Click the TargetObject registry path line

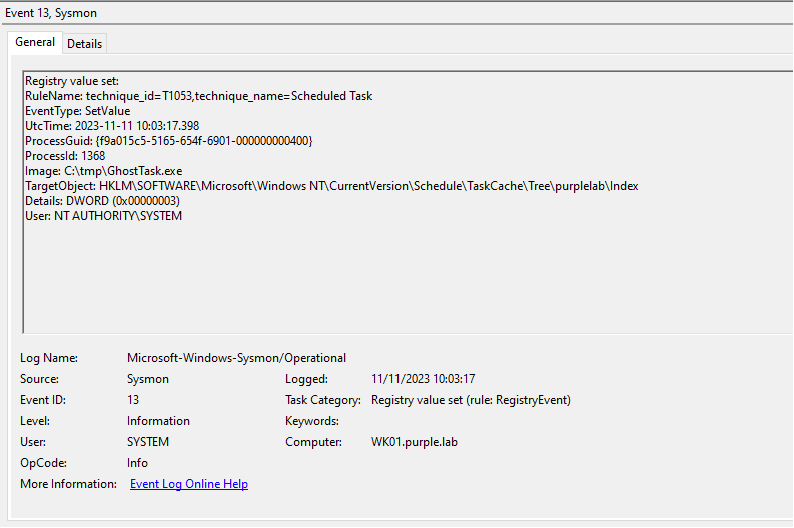pyautogui.click(x=331, y=186)
